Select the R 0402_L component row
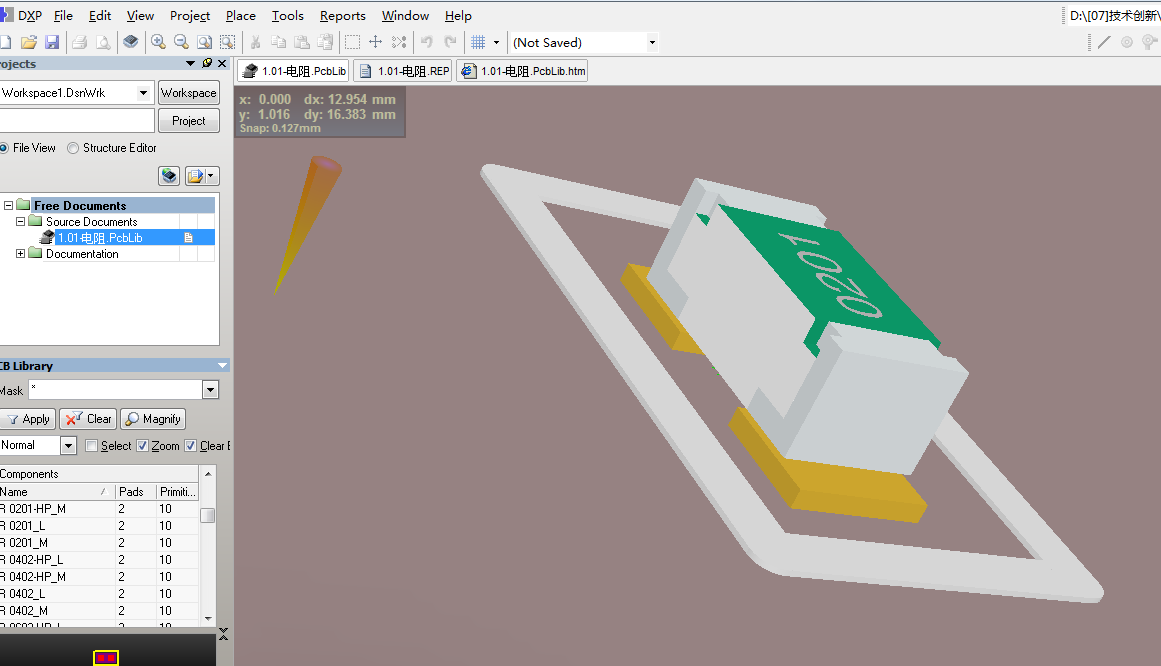 pos(99,593)
